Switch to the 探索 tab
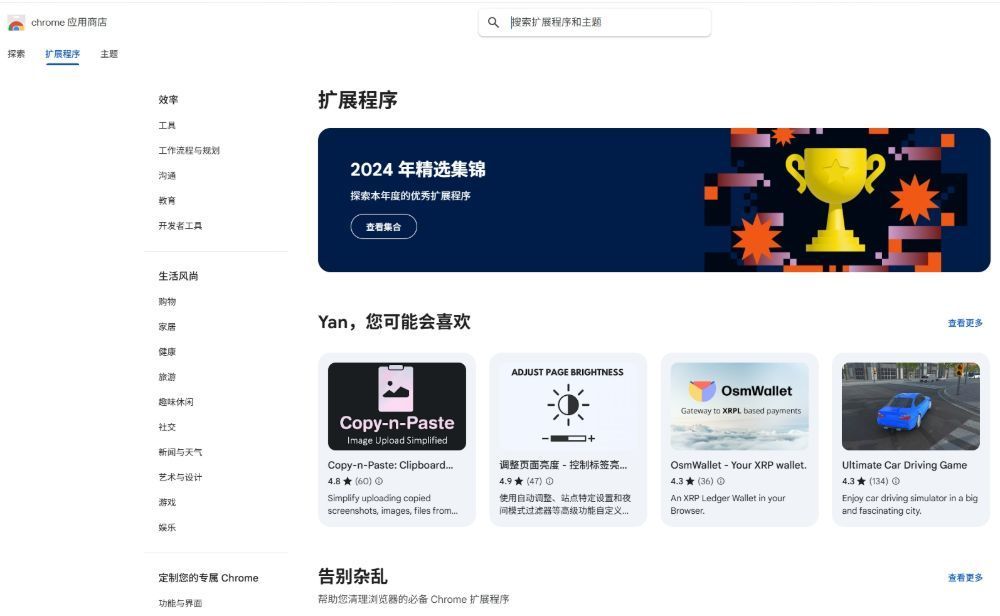The height and width of the screenshot is (616, 1000). coord(16,54)
